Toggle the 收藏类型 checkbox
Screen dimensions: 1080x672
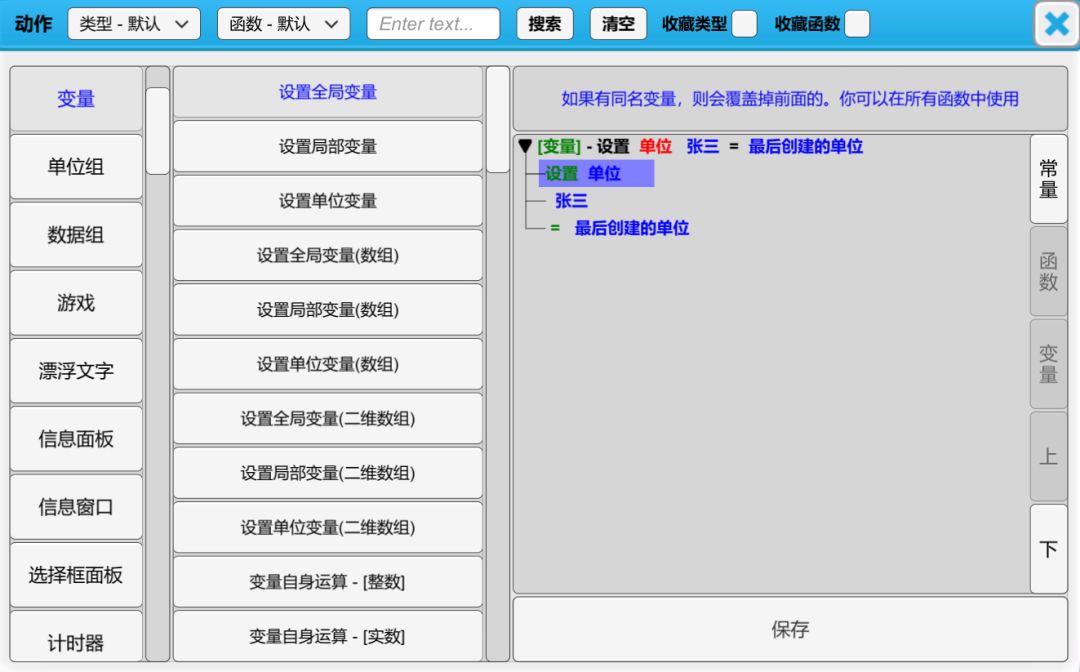pos(744,24)
